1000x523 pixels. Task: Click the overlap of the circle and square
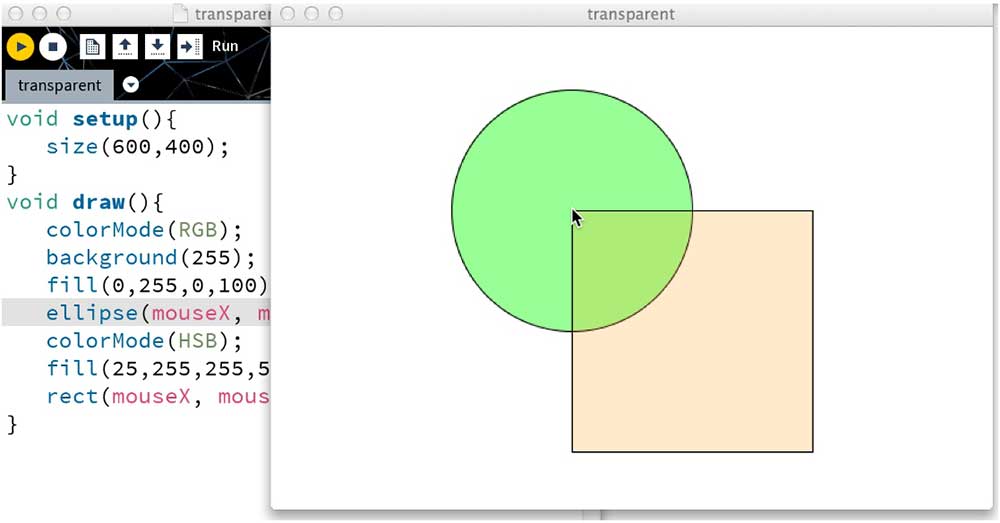pyautogui.click(x=622, y=262)
